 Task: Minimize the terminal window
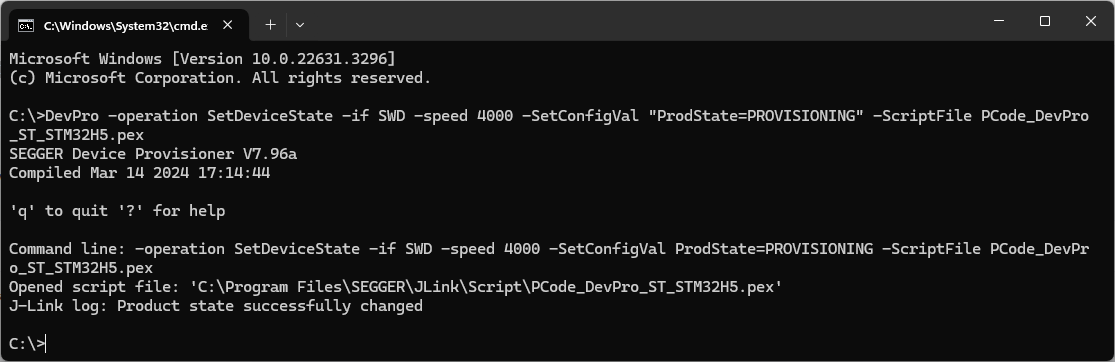[x=999, y=22]
